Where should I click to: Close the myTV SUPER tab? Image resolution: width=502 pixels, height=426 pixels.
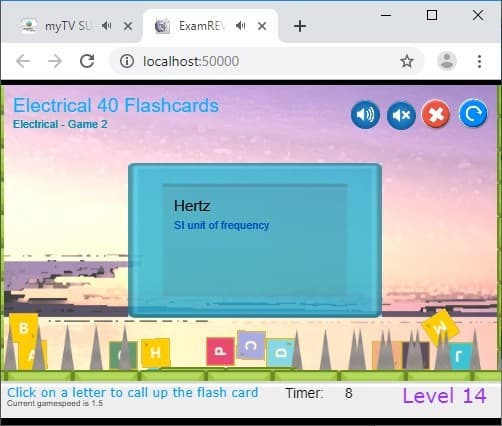[128, 26]
